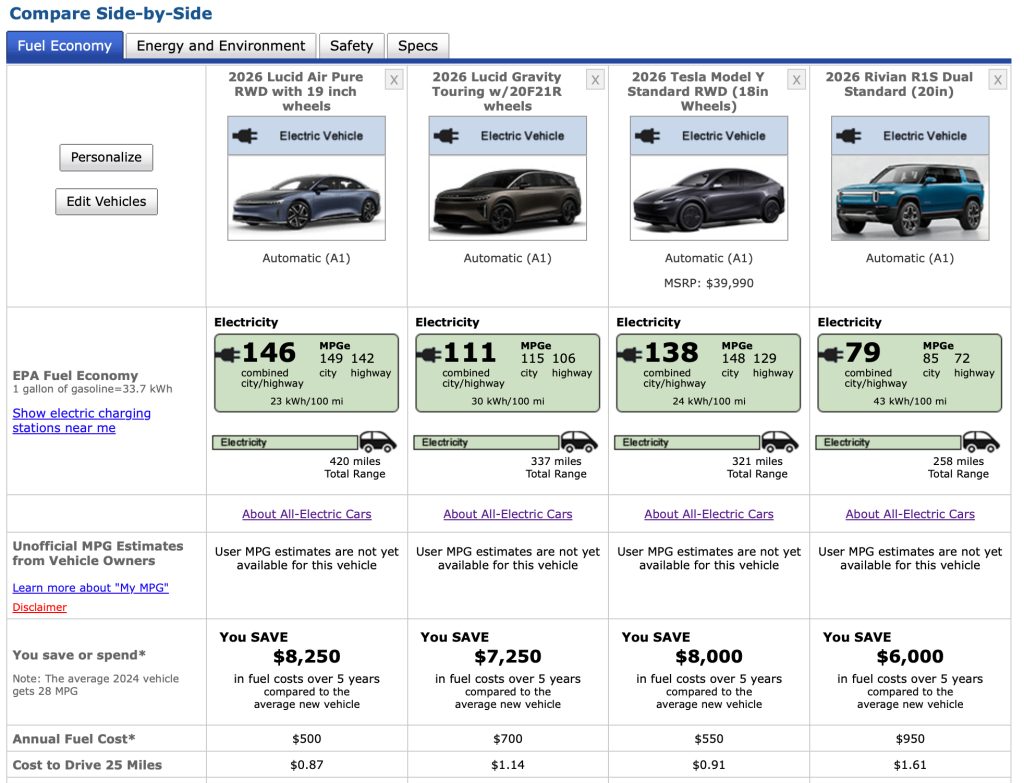The width and height of the screenshot is (1024, 783).
Task: Remove the Lucid Air Pure with X button
Action: tap(394, 80)
